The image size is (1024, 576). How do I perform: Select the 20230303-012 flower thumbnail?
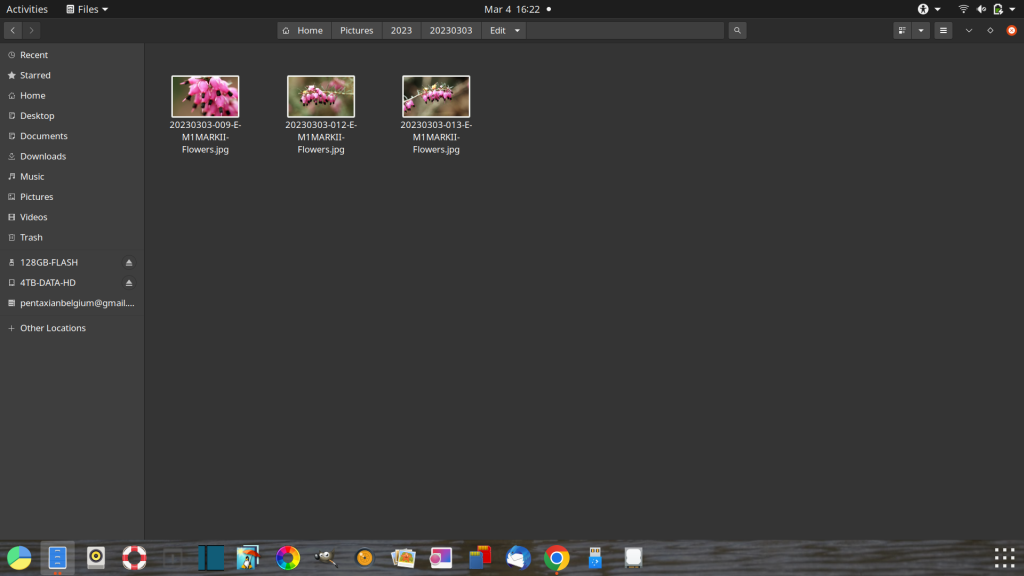[x=321, y=96]
